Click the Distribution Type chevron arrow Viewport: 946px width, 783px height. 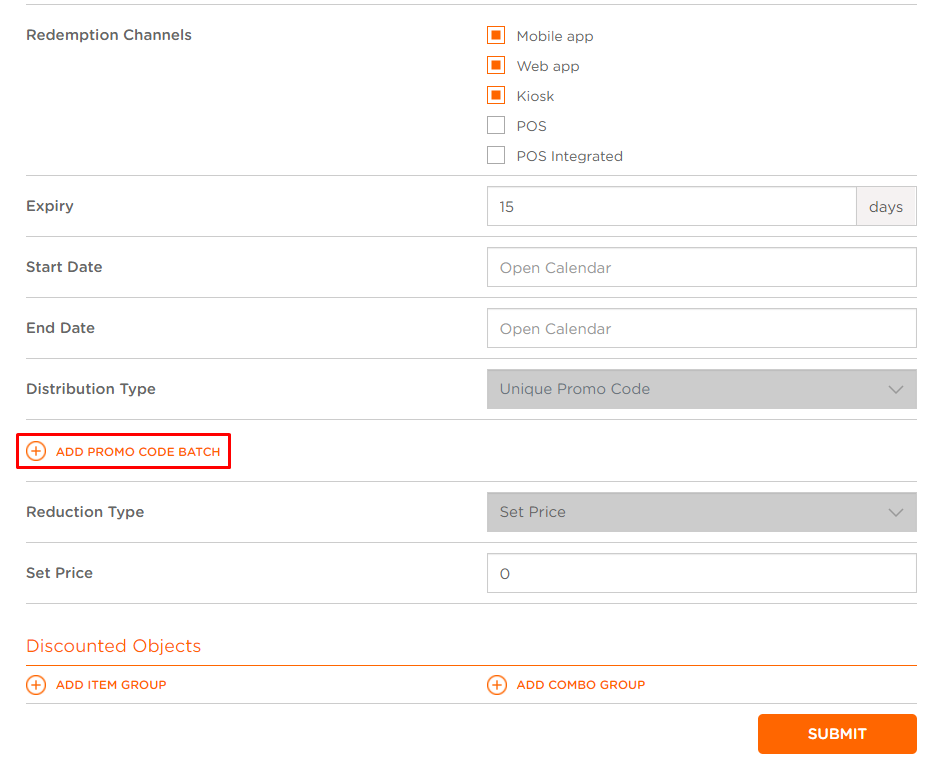pos(896,390)
